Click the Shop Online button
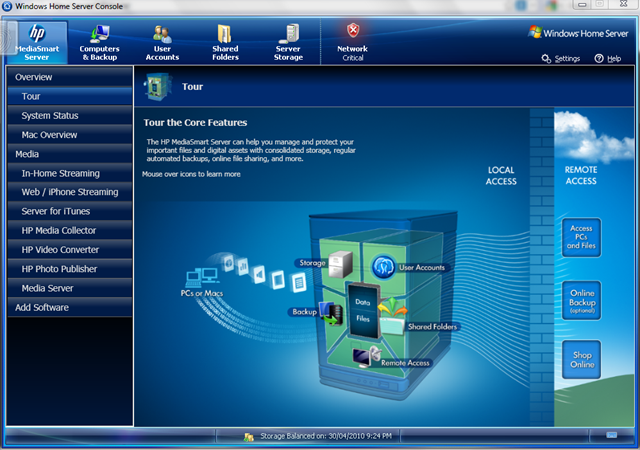Screen dimensions: 640x450 pos(581,359)
